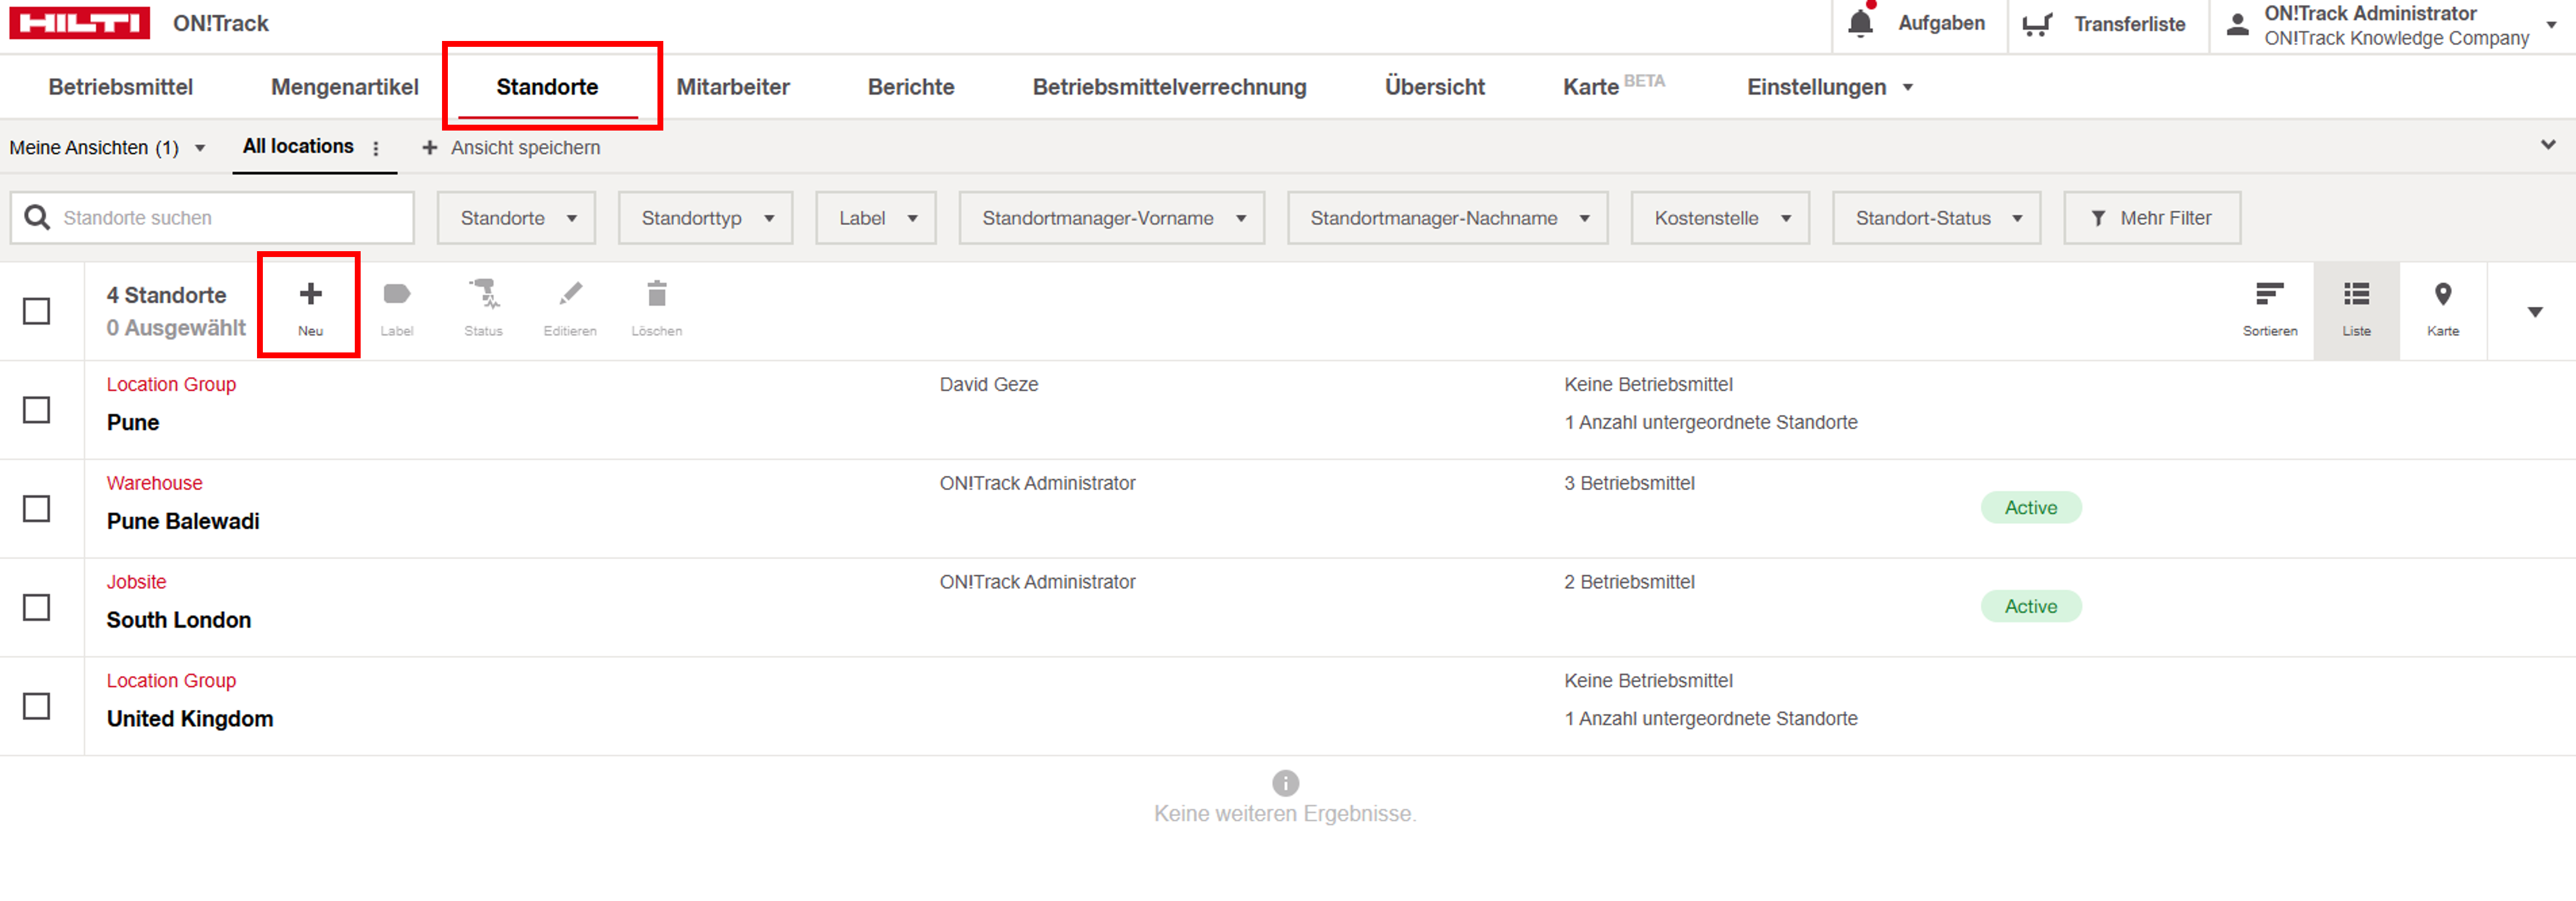Open the Berichte tab
This screenshot has width=2576, height=901.
click(911, 87)
